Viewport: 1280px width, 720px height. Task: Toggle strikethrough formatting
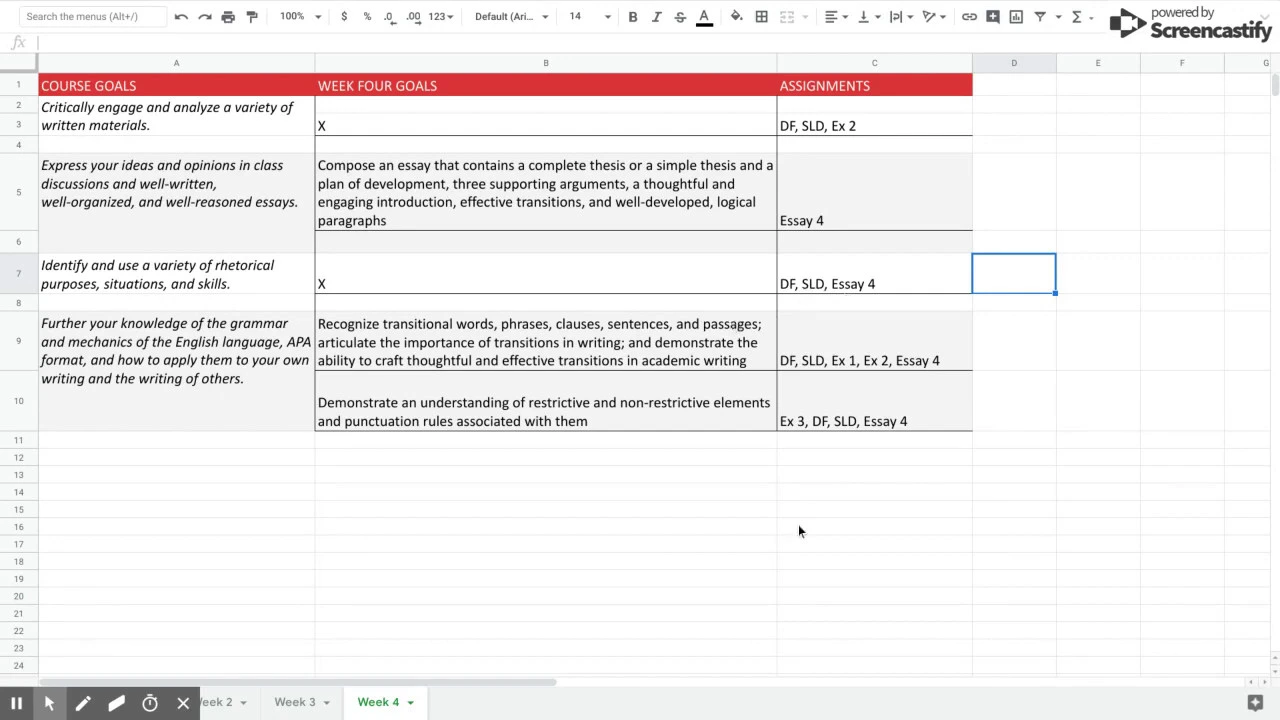pos(680,17)
